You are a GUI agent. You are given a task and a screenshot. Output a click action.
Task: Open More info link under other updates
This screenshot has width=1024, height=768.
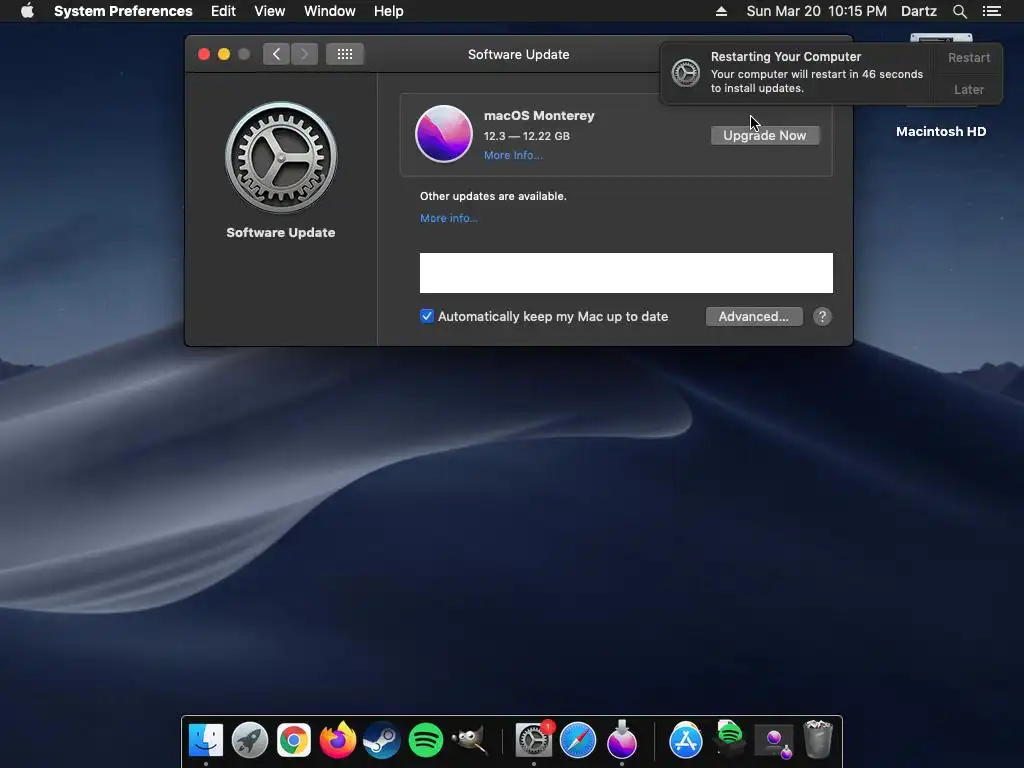[x=449, y=218]
